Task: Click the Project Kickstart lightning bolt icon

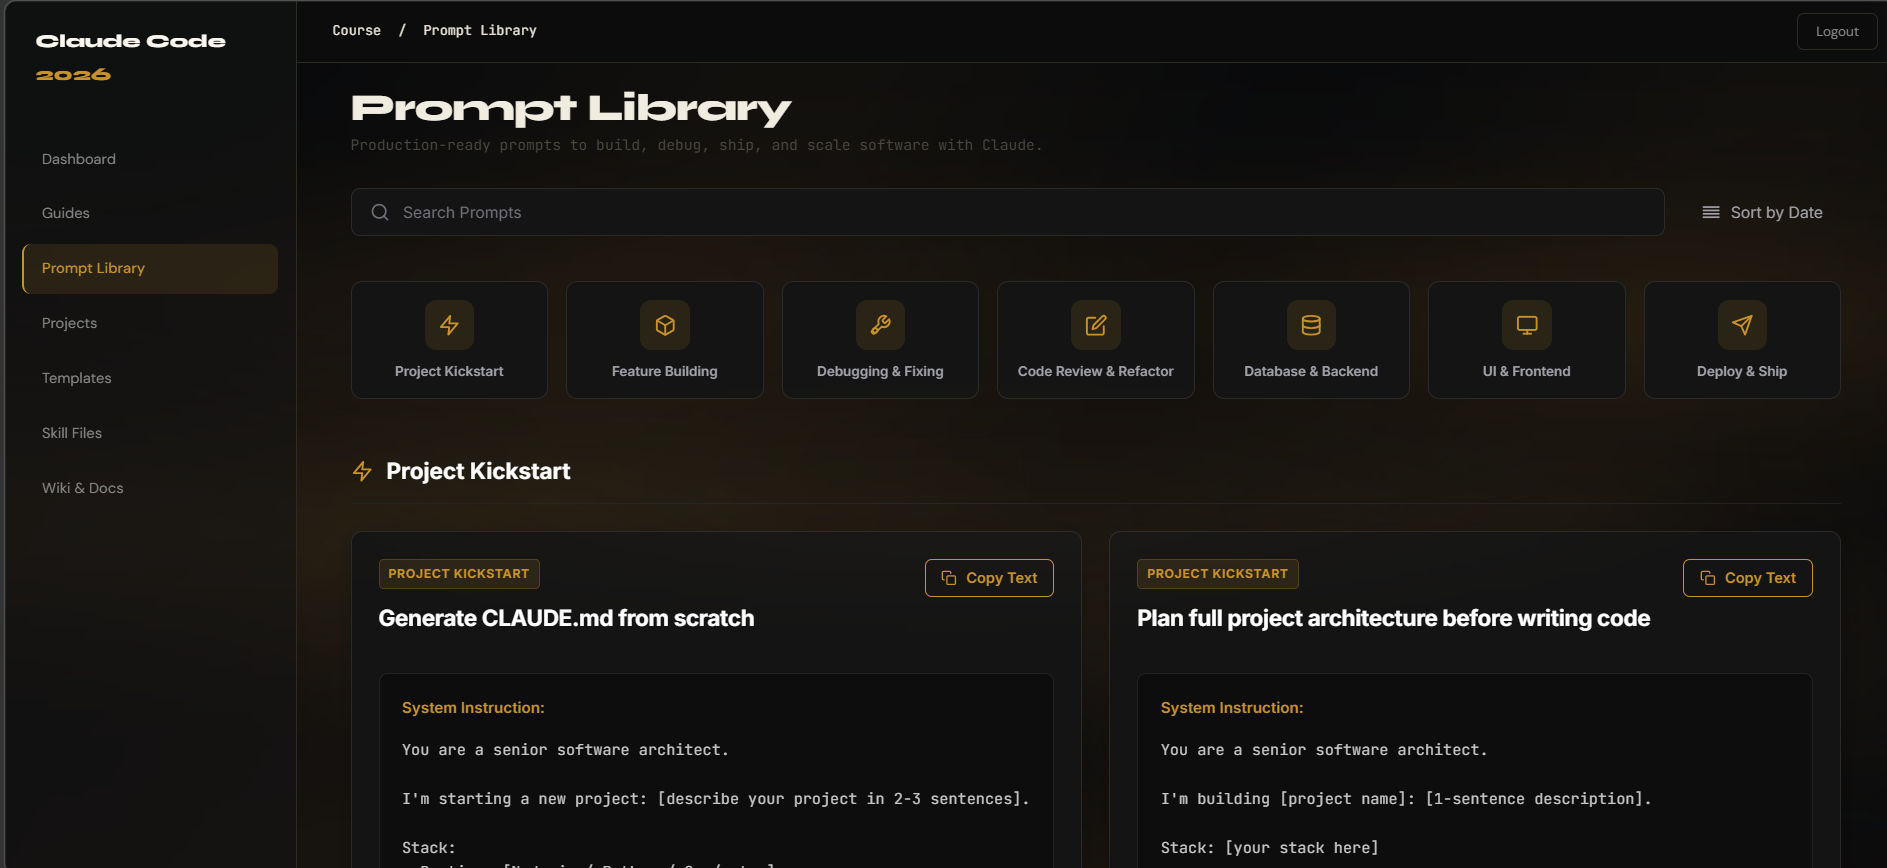Action: 449,325
